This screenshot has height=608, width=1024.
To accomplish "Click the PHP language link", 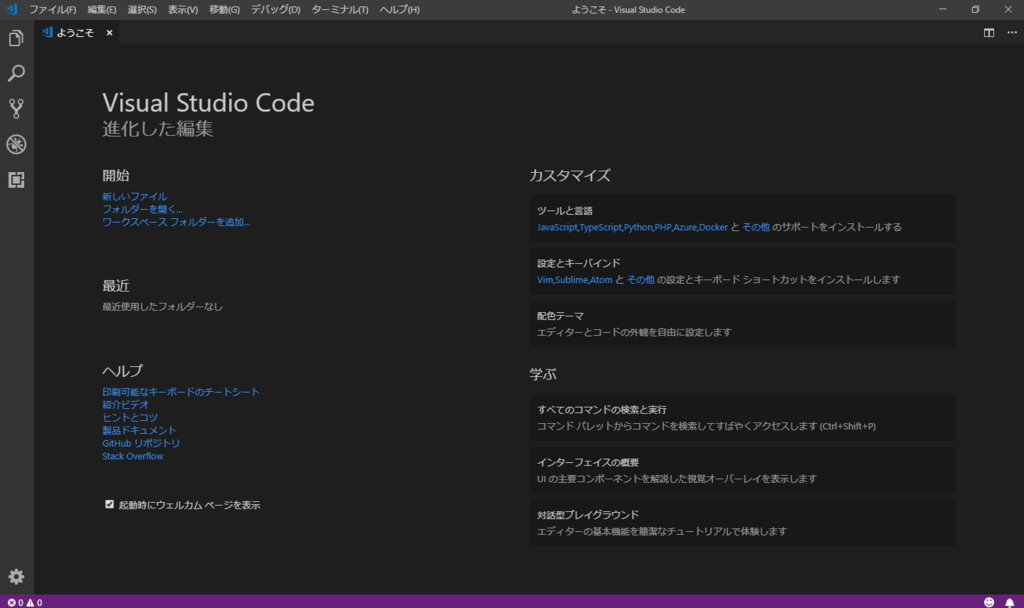I will 663,227.
